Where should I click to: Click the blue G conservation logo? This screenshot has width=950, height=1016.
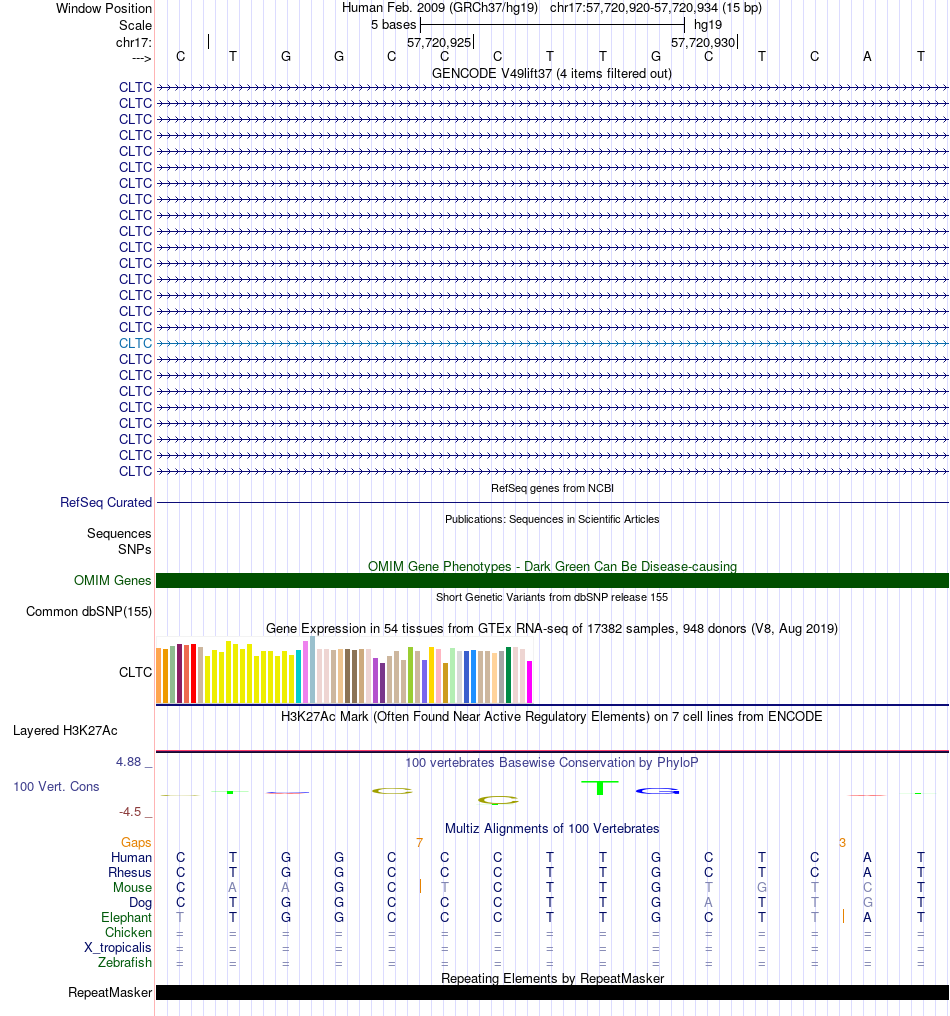coord(657,791)
